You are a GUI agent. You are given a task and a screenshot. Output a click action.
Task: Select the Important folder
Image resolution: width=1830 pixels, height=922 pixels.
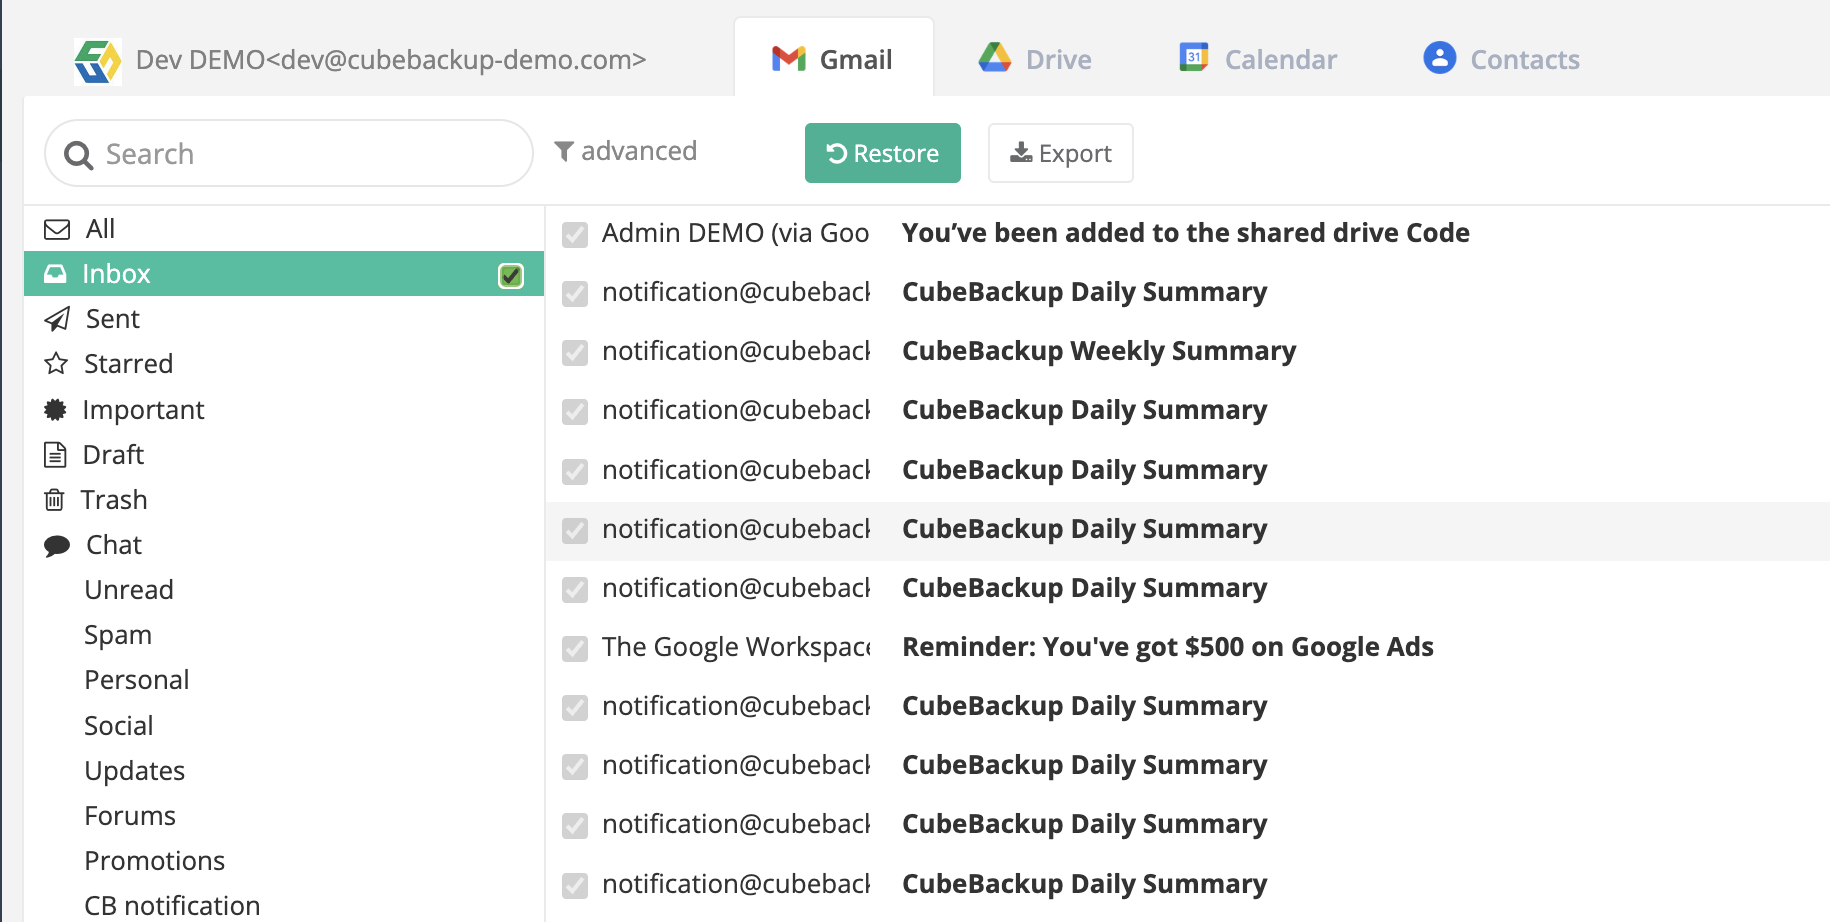(284, 409)
